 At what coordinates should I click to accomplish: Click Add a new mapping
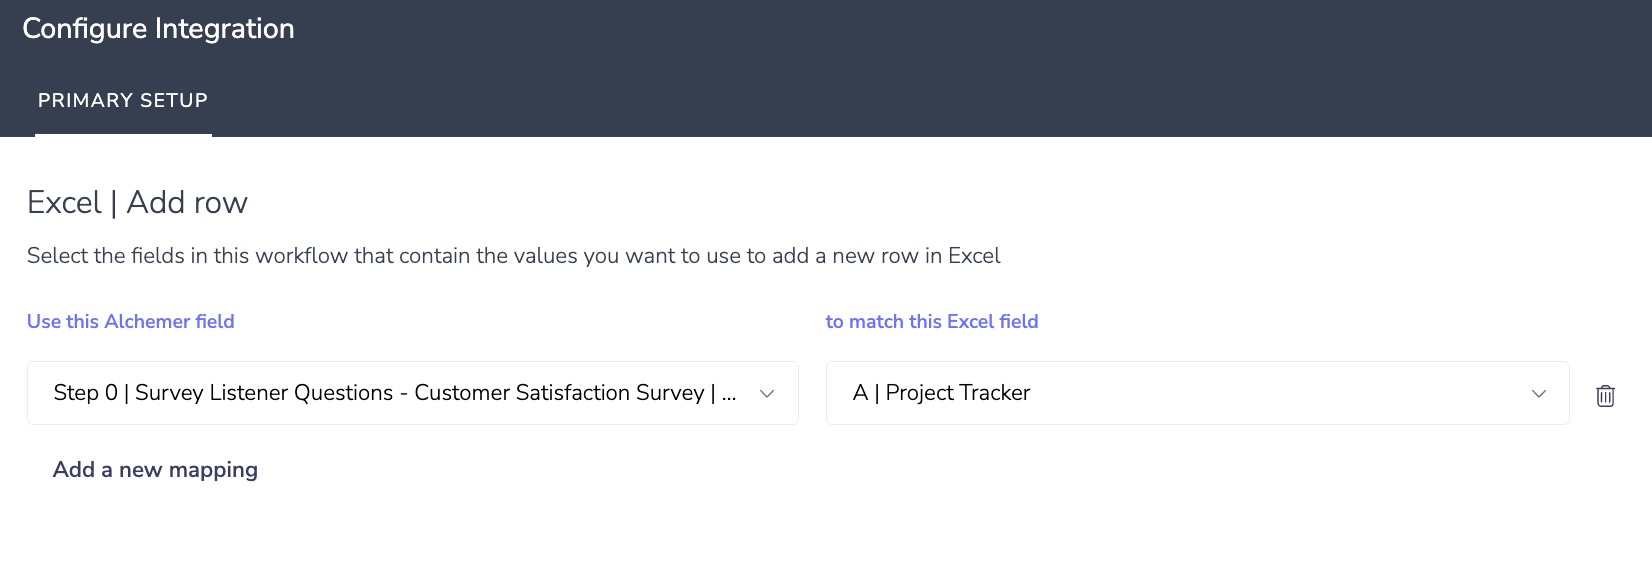pyautogui.click(x=155, y=470)
